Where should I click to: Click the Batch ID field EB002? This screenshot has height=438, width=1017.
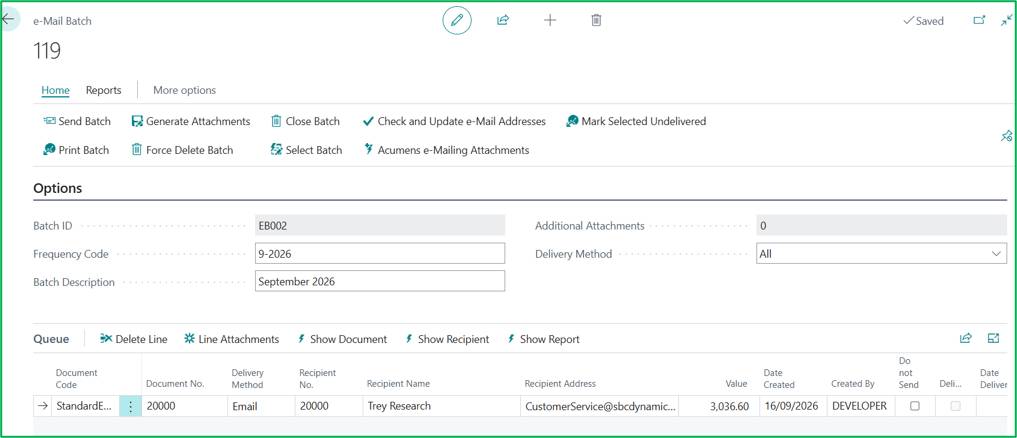[x=380, y=226]
